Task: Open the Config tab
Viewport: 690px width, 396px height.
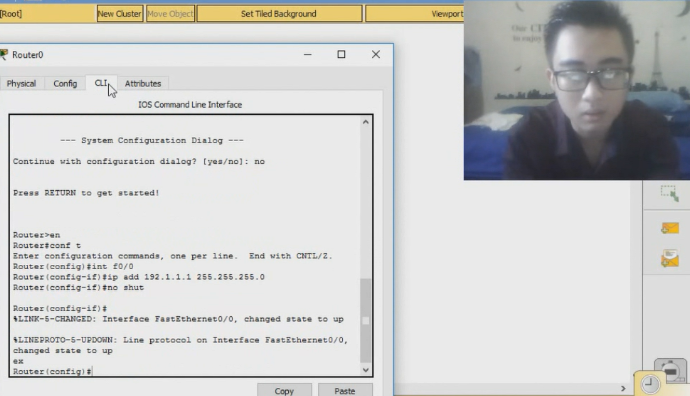Action: (x=65, y=83)
